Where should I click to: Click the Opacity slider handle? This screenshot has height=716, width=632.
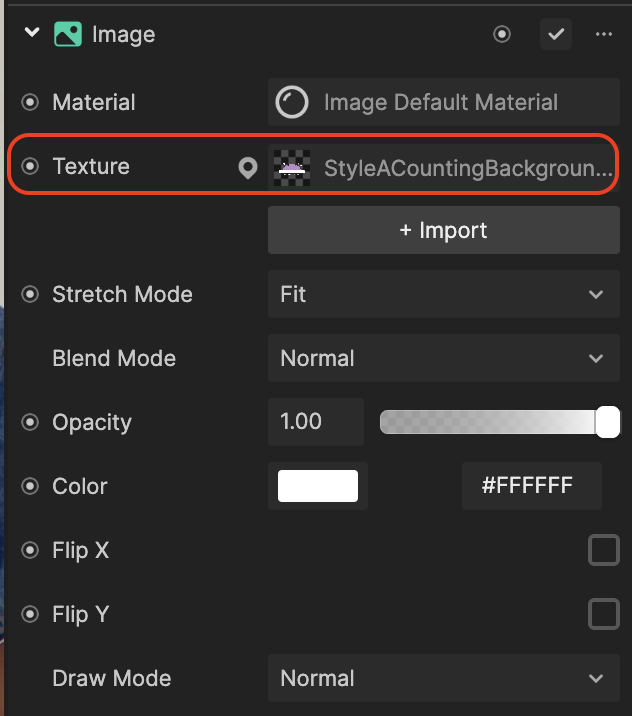[x=608, y=422]
